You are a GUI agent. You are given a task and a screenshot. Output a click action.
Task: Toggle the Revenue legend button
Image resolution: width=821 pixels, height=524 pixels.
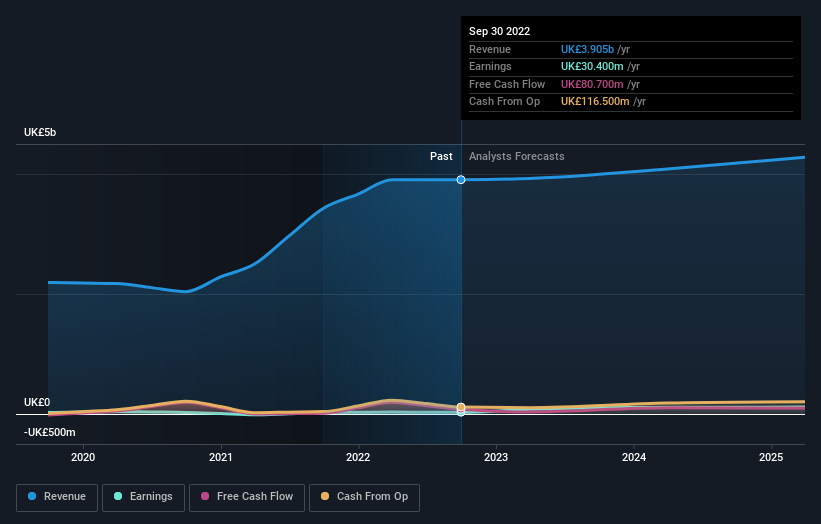[x=57, y=497]
